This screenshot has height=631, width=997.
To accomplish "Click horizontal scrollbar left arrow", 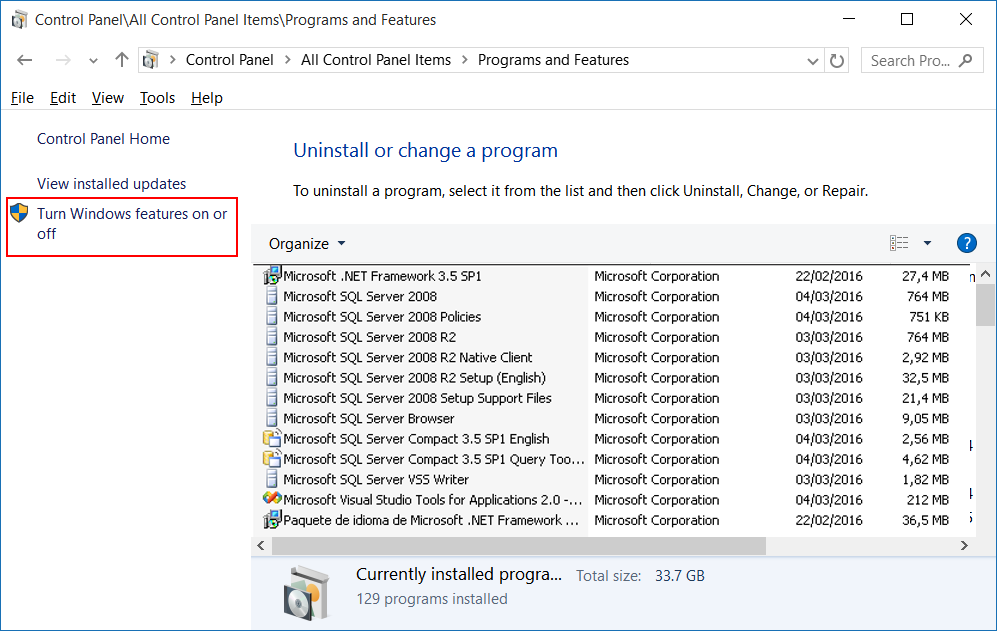I will tap(261, 545).
